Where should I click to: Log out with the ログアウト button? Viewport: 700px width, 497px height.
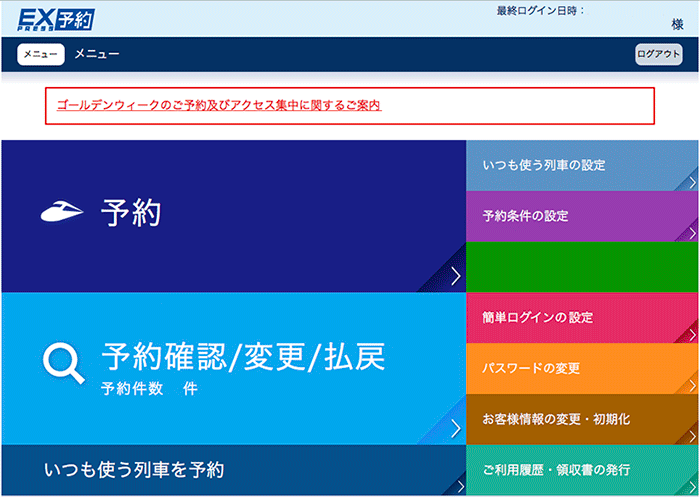tap(658, 54)
